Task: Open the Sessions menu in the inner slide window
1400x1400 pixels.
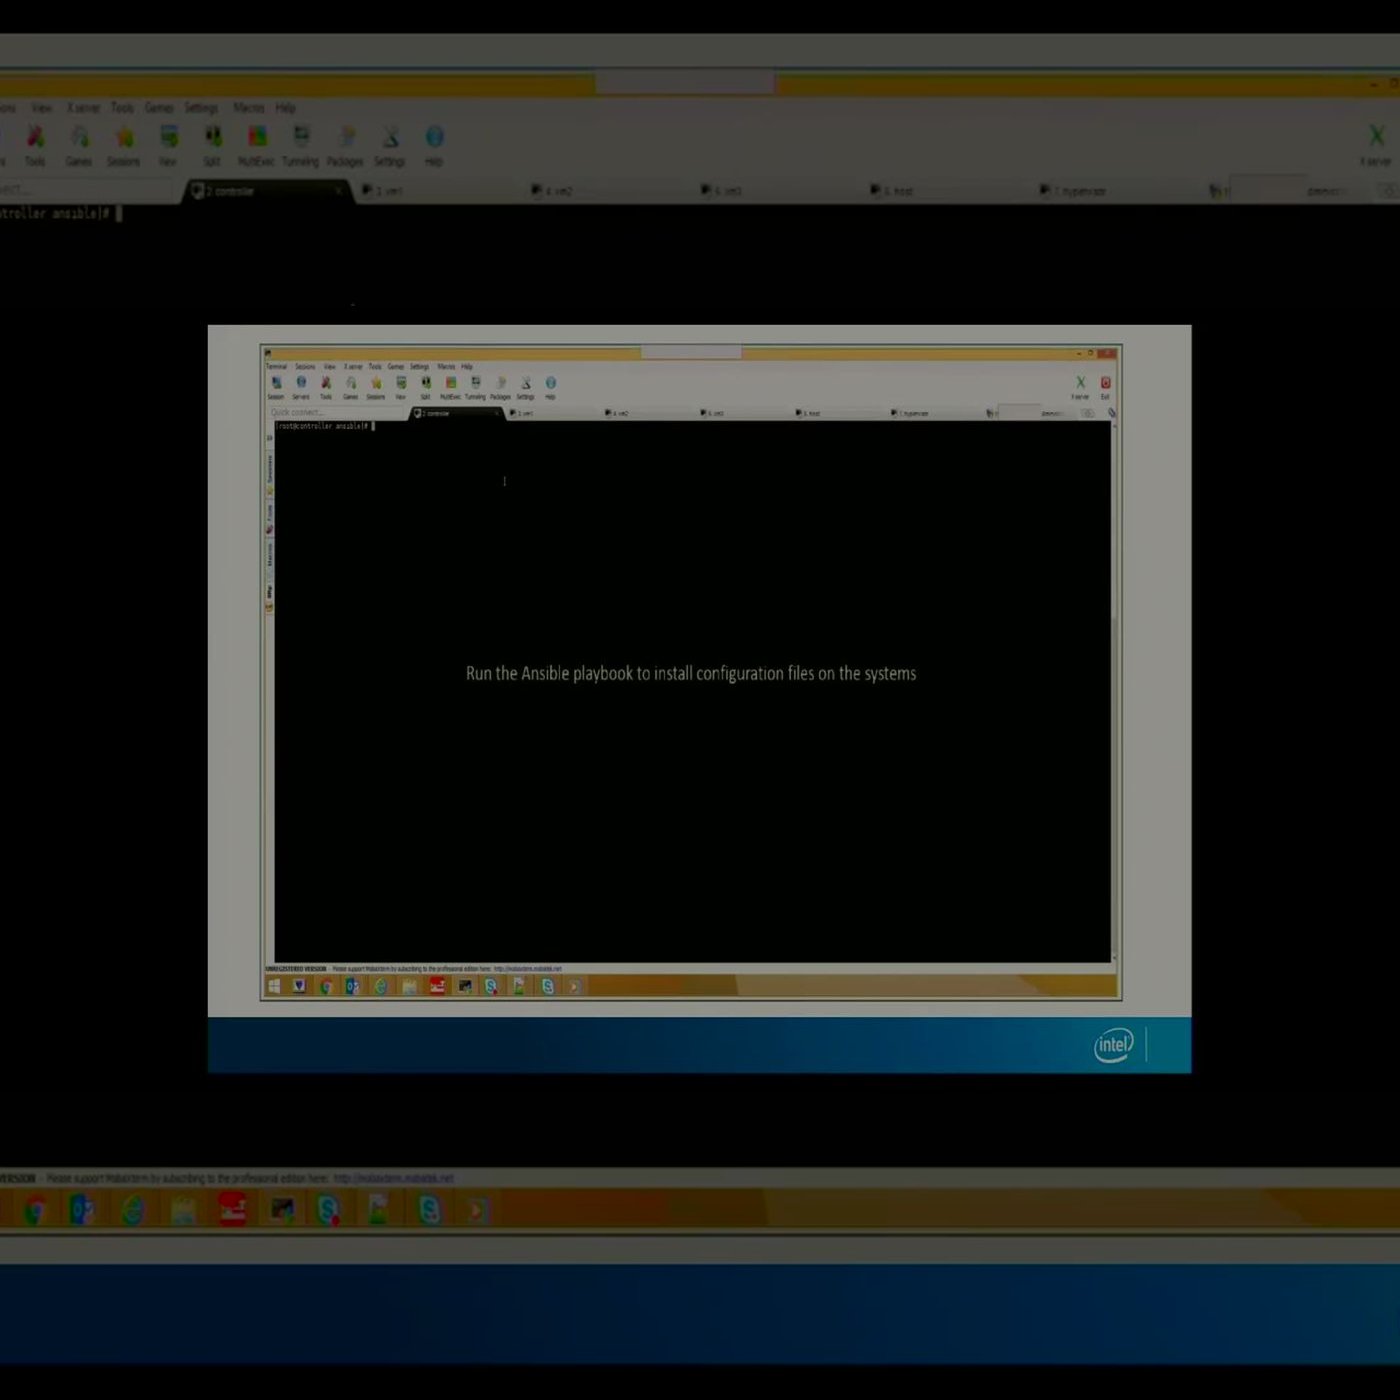Action: coord(305,367)
